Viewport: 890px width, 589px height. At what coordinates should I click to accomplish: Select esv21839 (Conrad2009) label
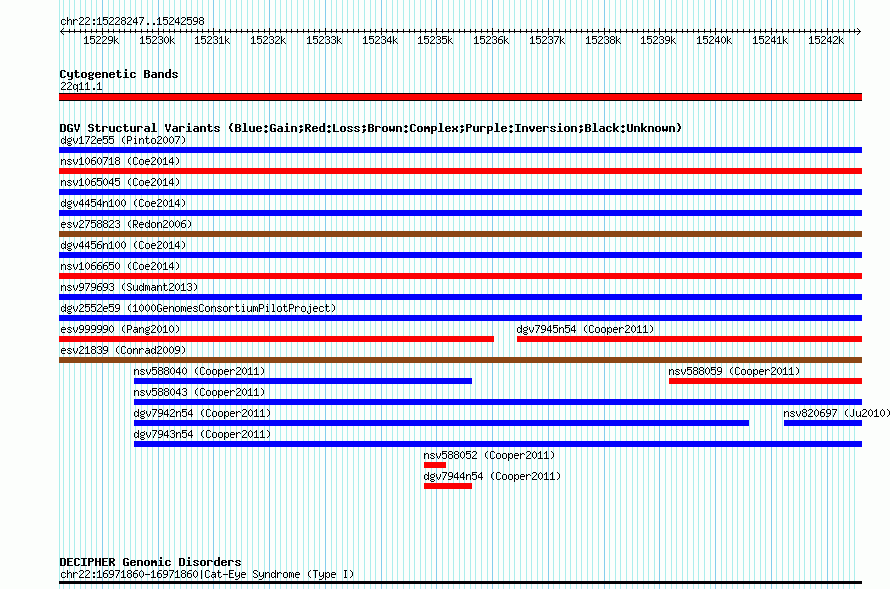123,350
